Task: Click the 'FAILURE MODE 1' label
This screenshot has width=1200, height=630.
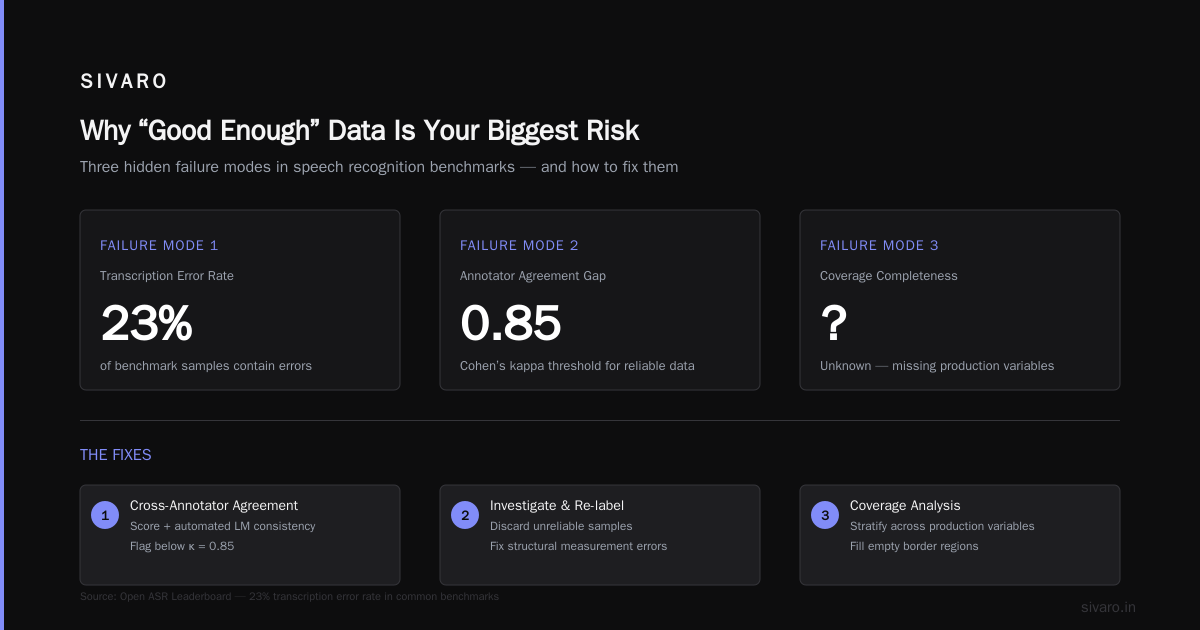Action: tap(159, 245)
